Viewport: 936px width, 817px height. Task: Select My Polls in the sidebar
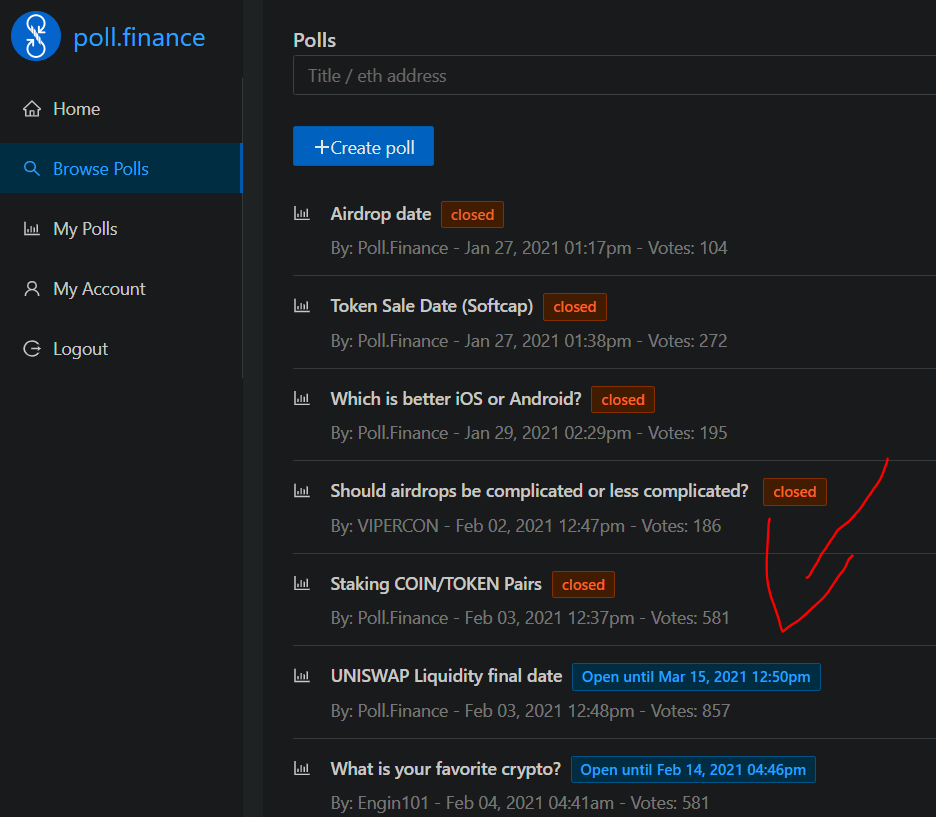tap(85, 229)
